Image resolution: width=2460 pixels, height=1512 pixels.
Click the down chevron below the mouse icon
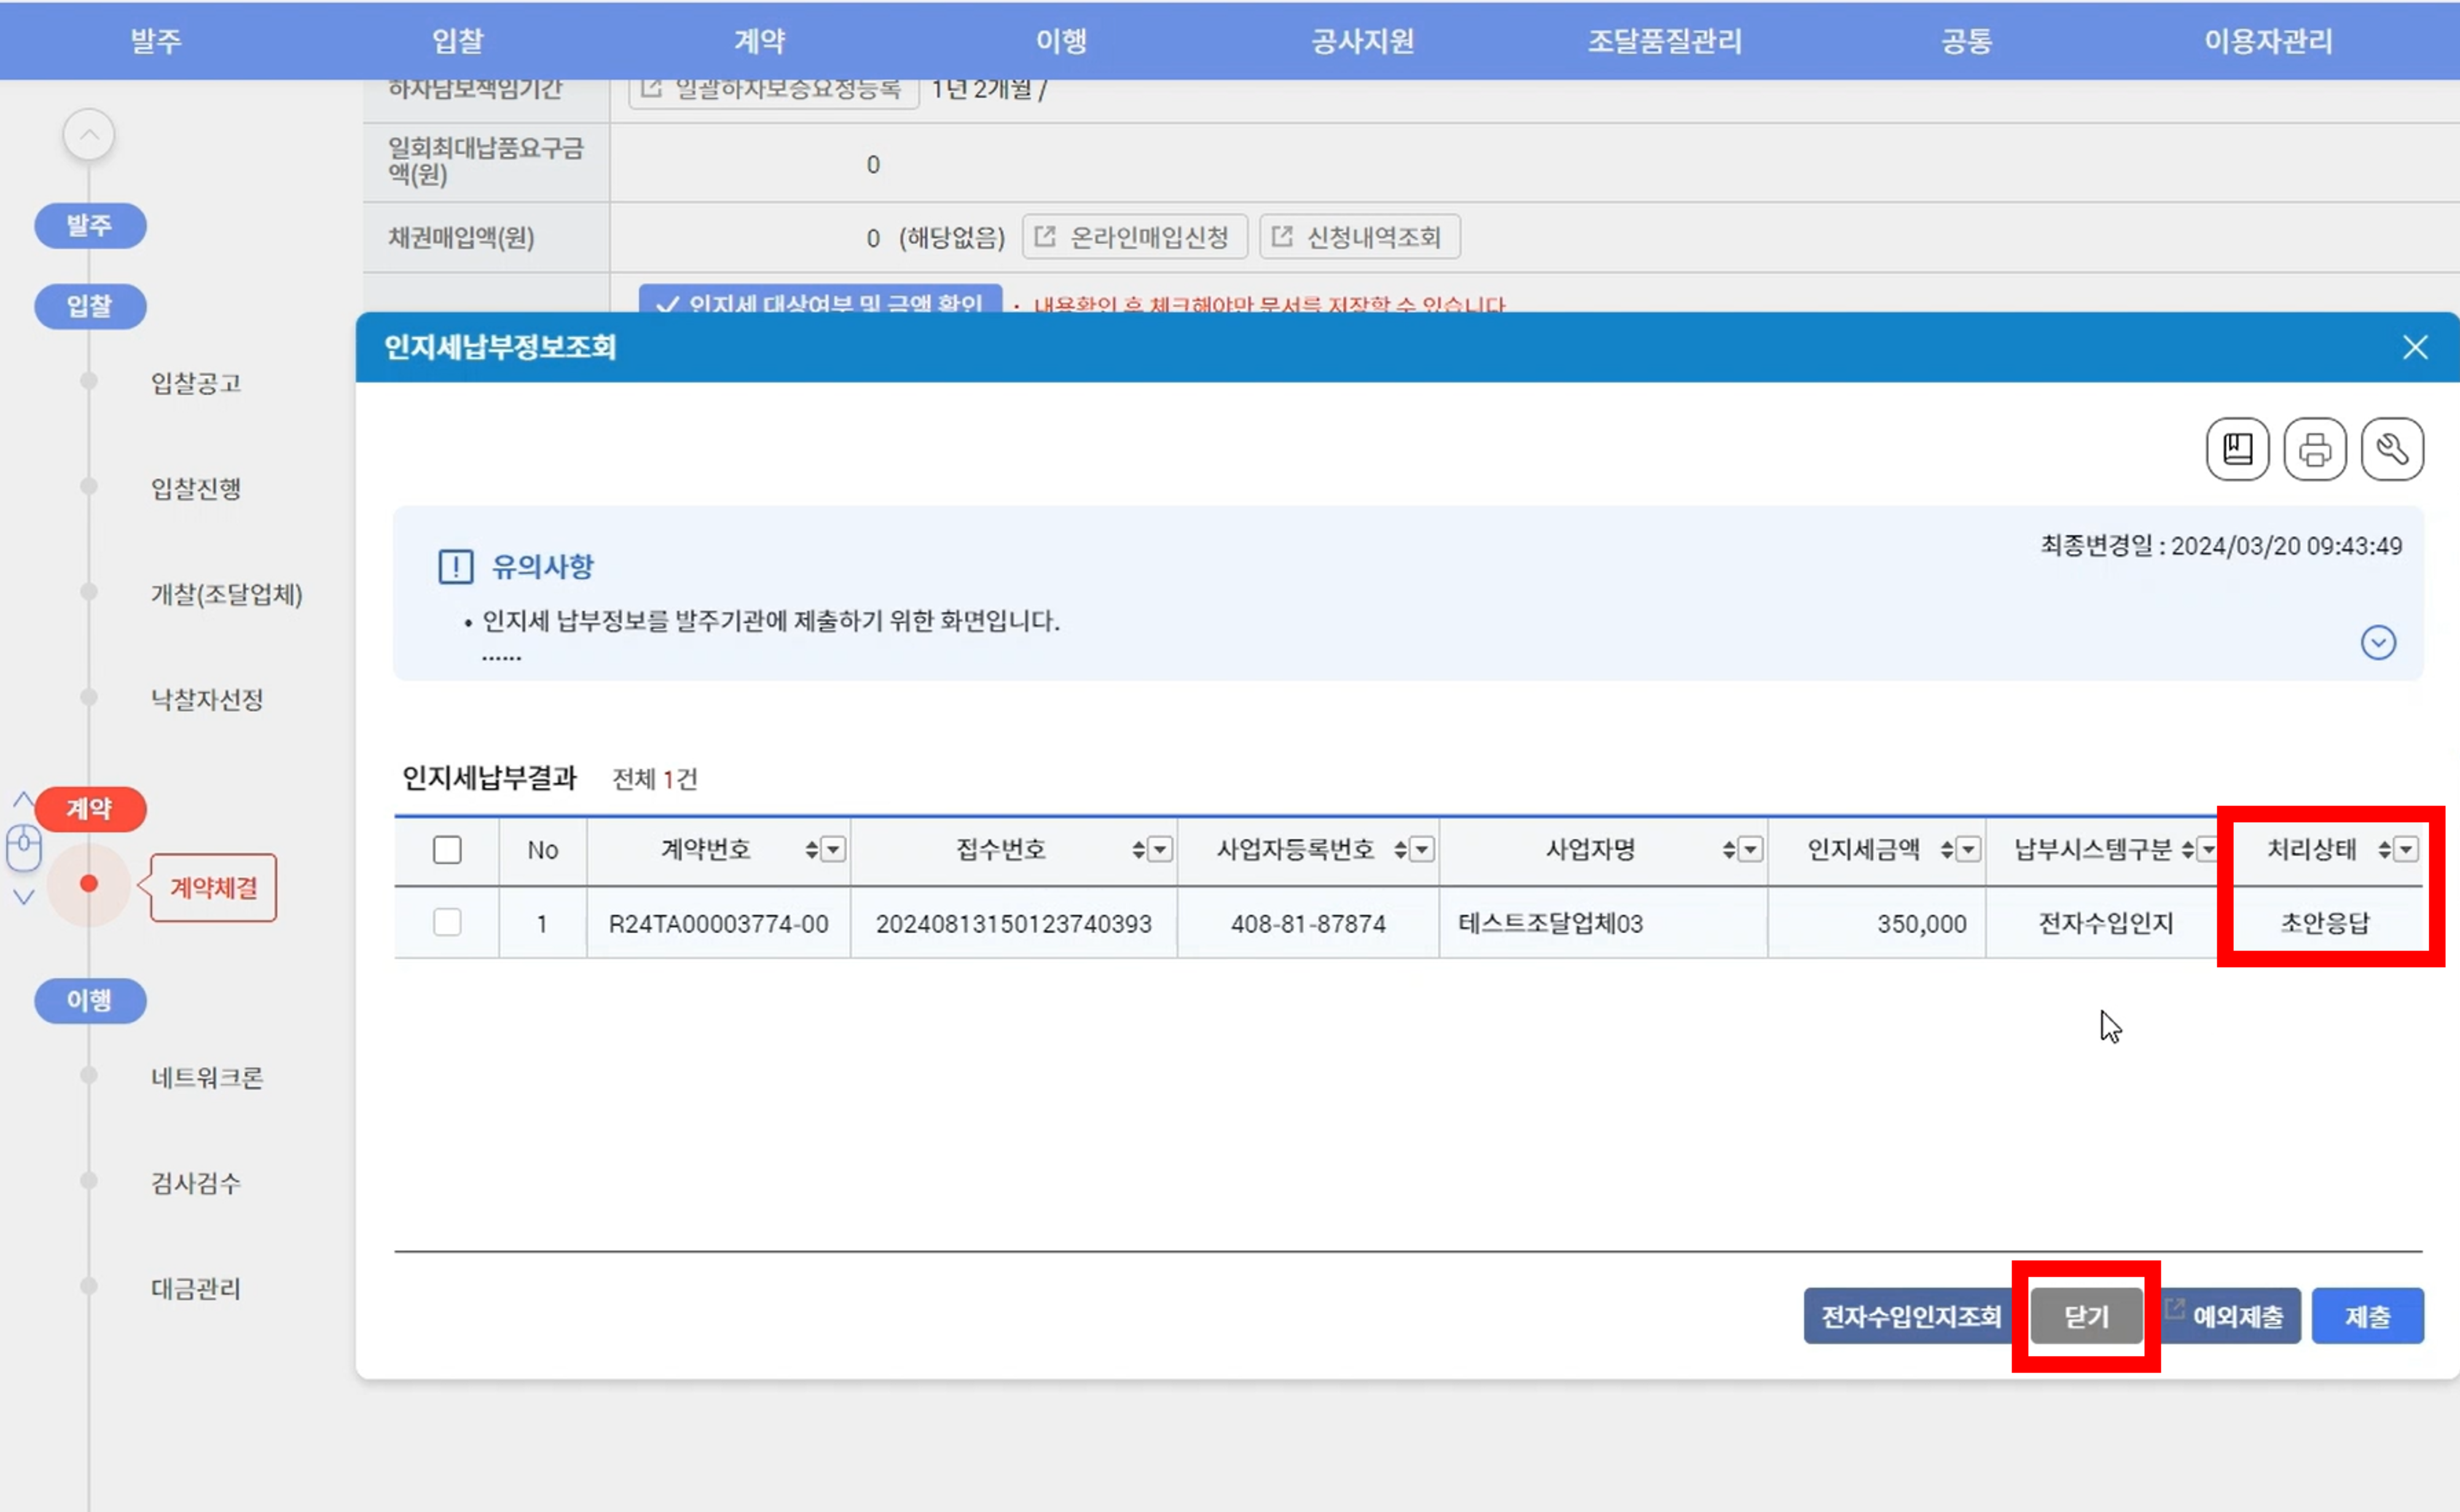(23, 897)
